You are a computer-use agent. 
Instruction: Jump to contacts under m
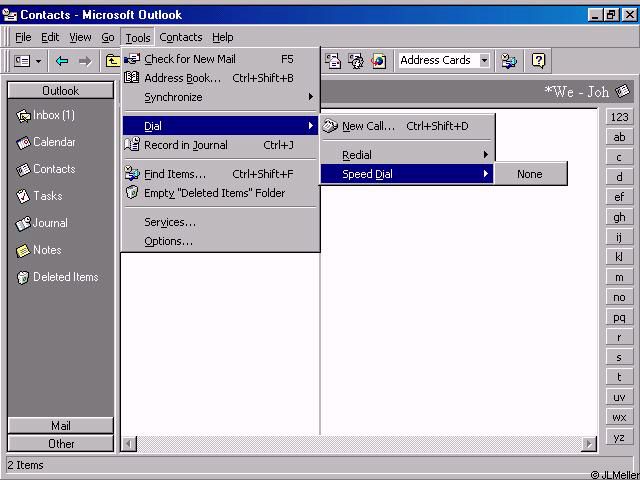tap(619, 277)
